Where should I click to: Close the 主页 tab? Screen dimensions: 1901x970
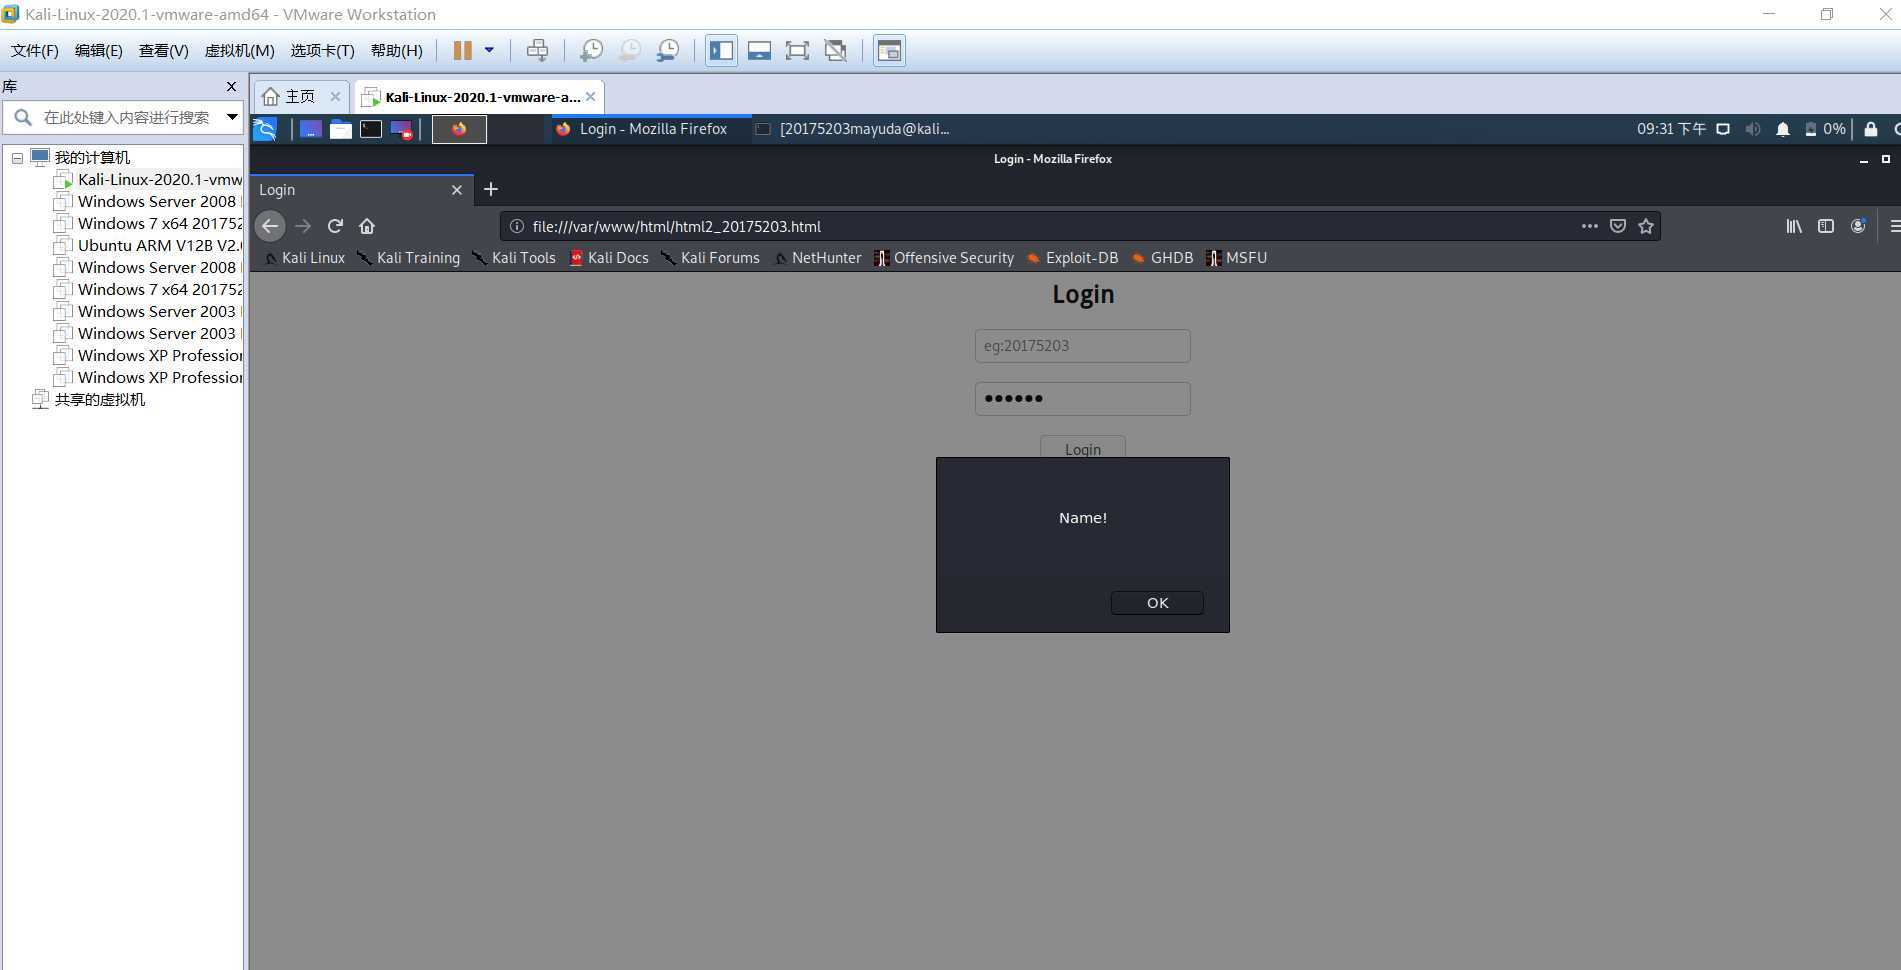(335, 96)
